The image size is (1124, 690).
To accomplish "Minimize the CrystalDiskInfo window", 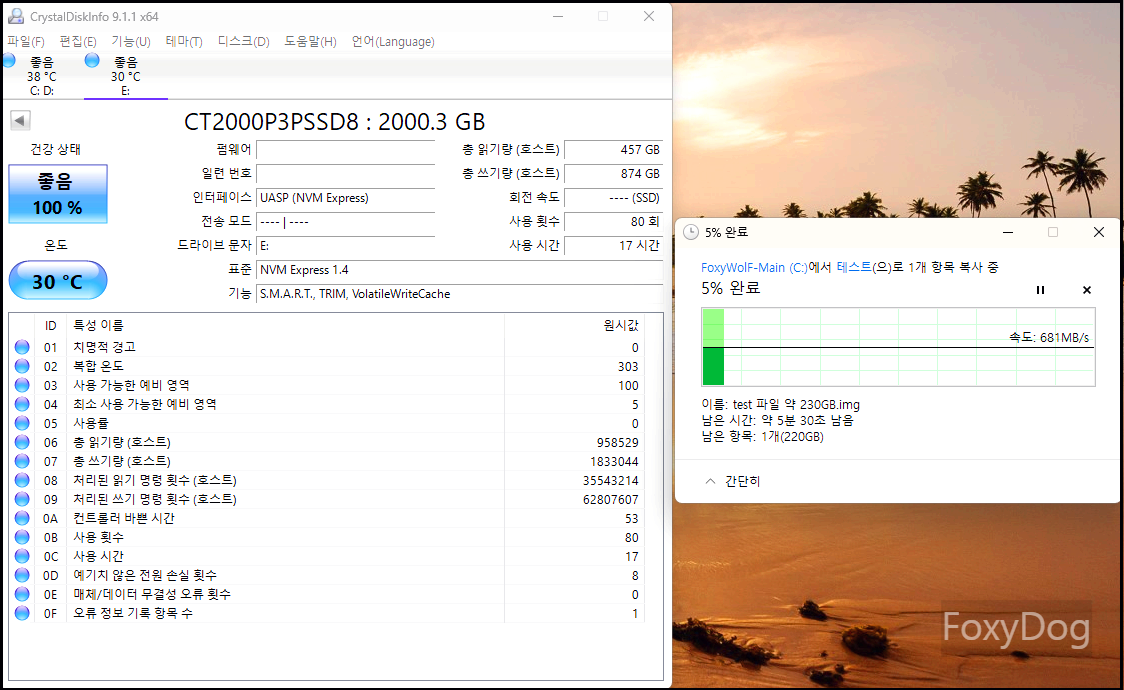I will 558,16.
